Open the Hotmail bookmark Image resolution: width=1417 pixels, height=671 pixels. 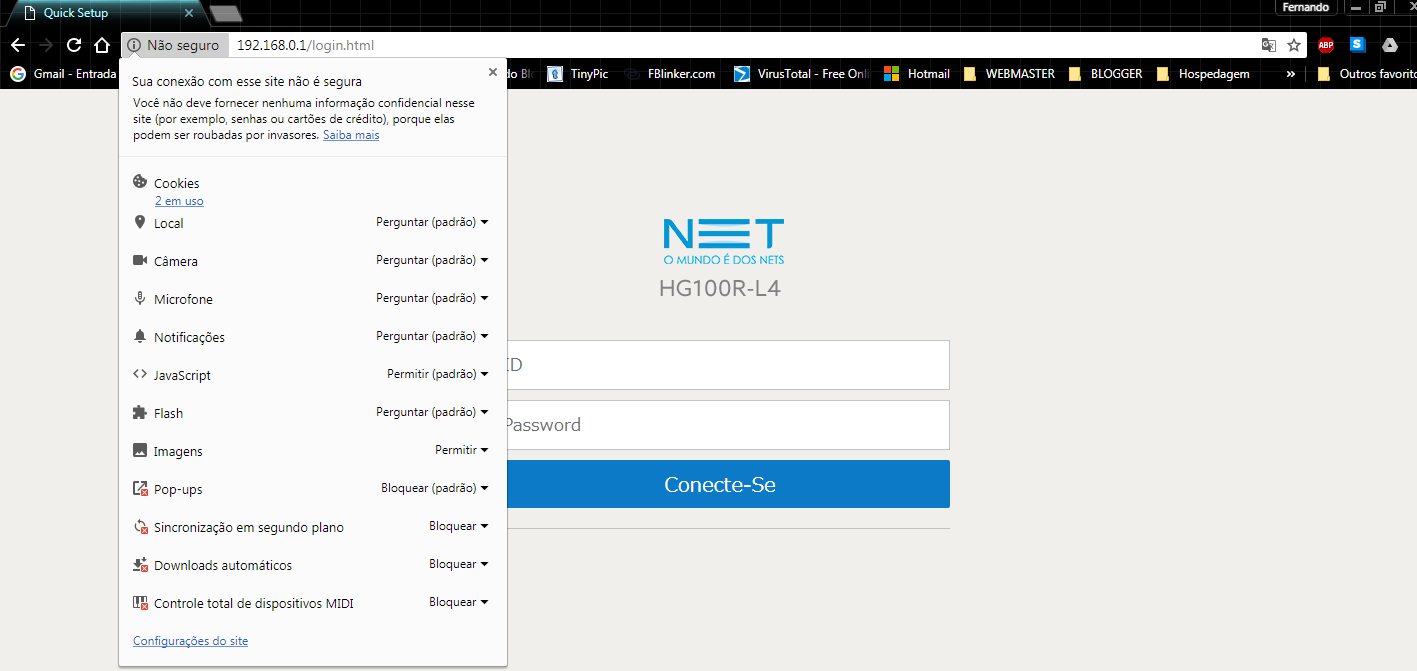tap(916, 74)
